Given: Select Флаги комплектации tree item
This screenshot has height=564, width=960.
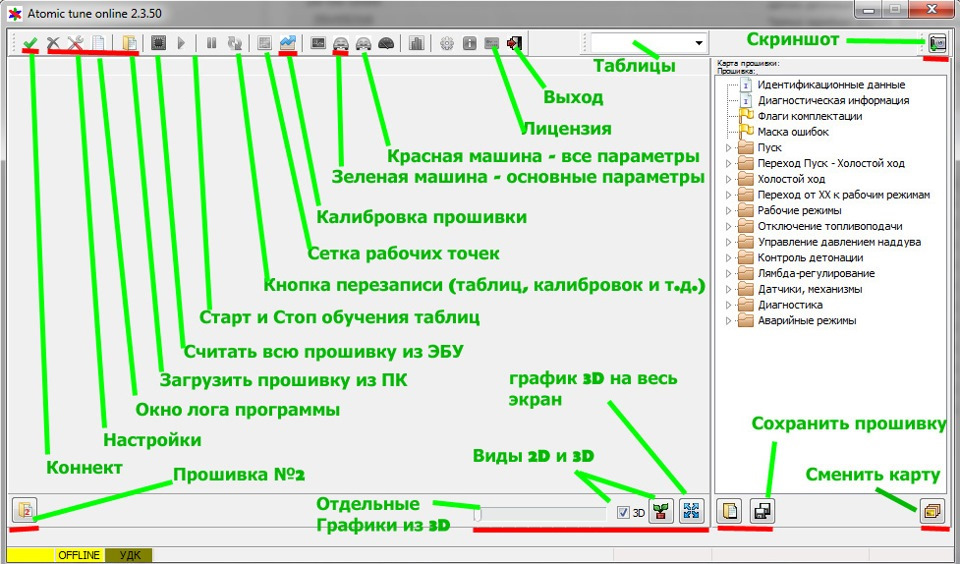Looking at the screenshot, I should pos(810,116).
